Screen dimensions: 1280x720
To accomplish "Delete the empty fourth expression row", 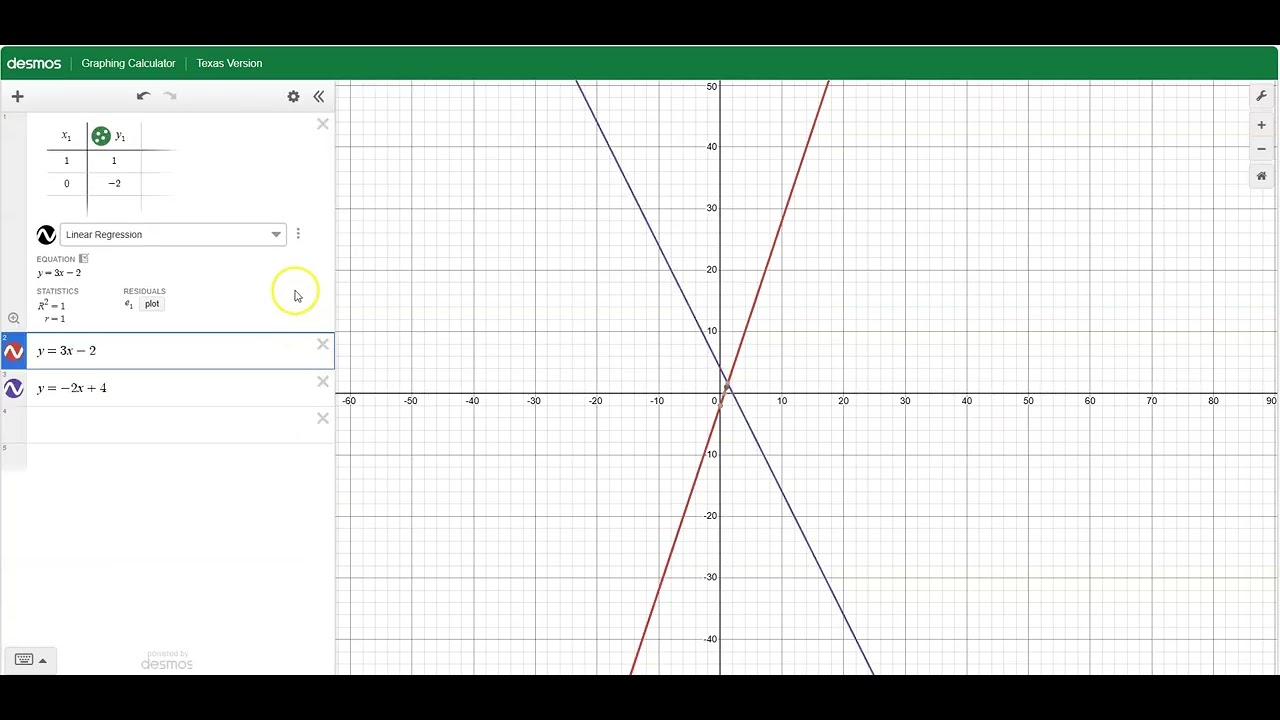I will pyautogui.click(x=322, y=418).
